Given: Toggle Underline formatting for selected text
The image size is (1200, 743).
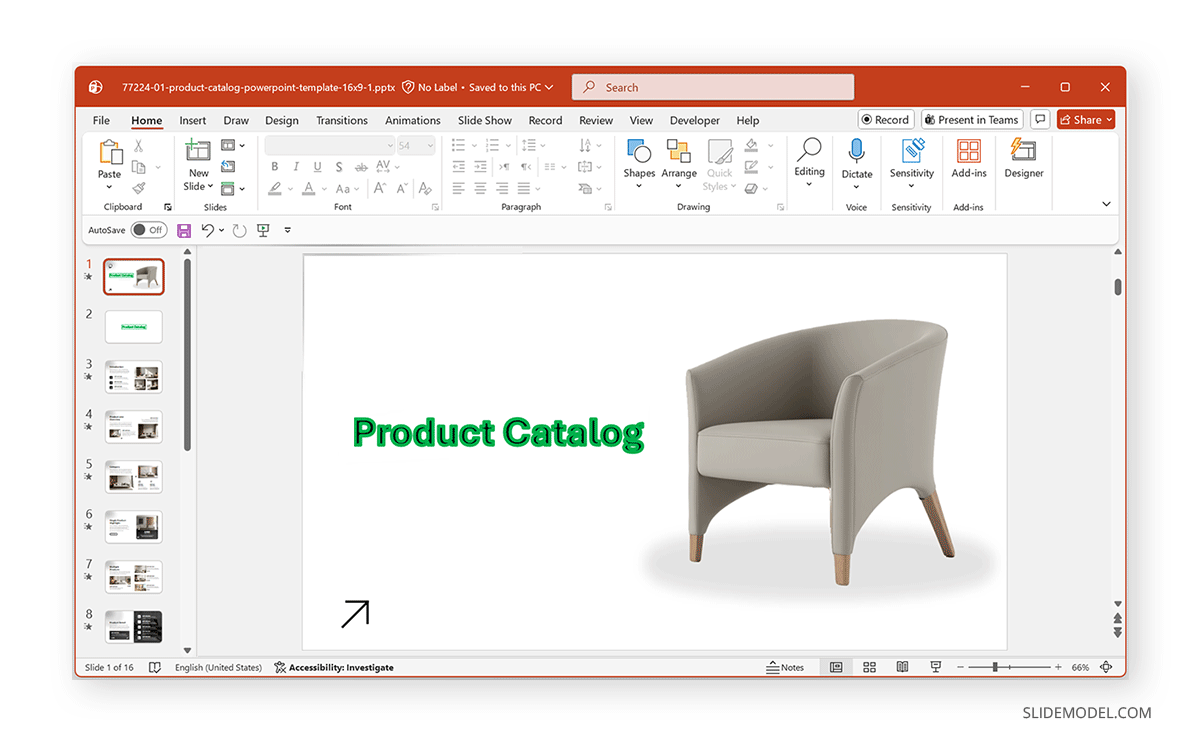Looking at the screenshot, I should click(318, 167).
